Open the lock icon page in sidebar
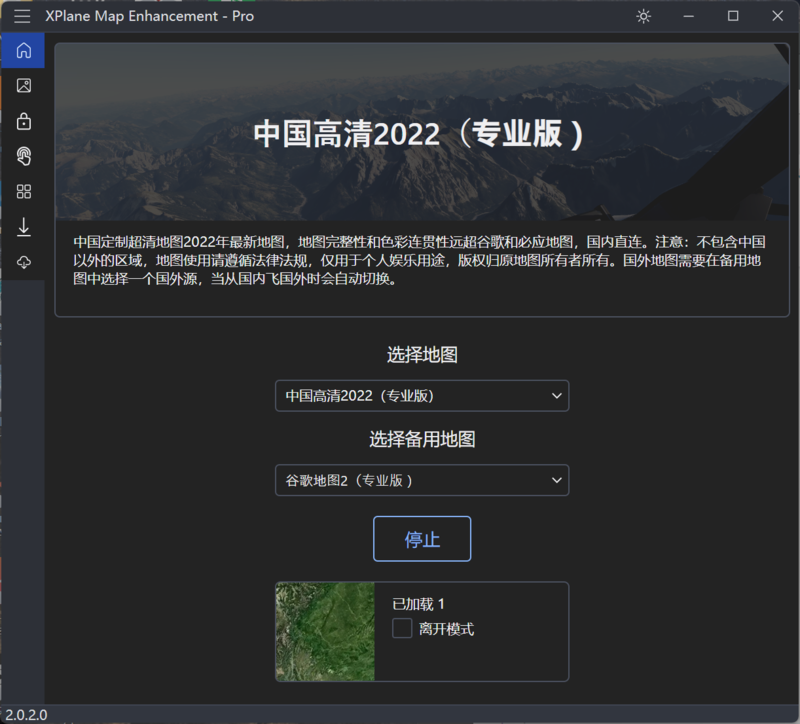This screenshot has height=724, width=800. 23,121
